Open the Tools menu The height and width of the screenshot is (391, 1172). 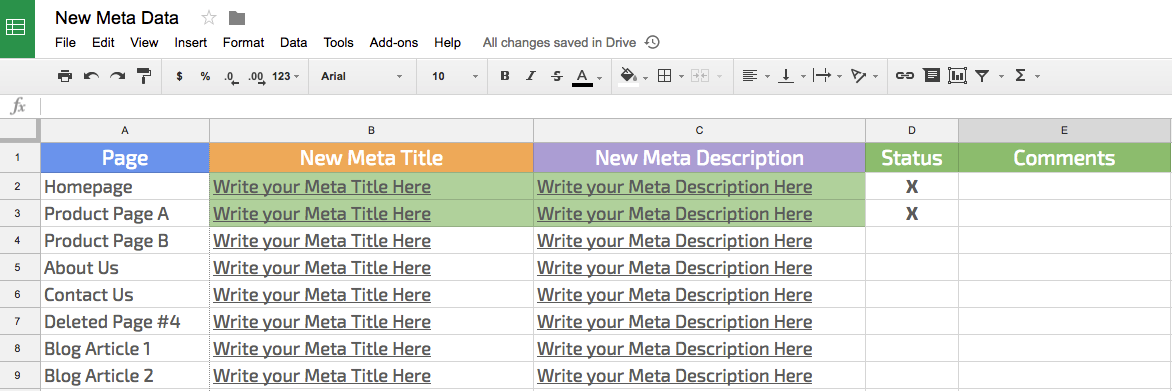[x=339, y=43]
